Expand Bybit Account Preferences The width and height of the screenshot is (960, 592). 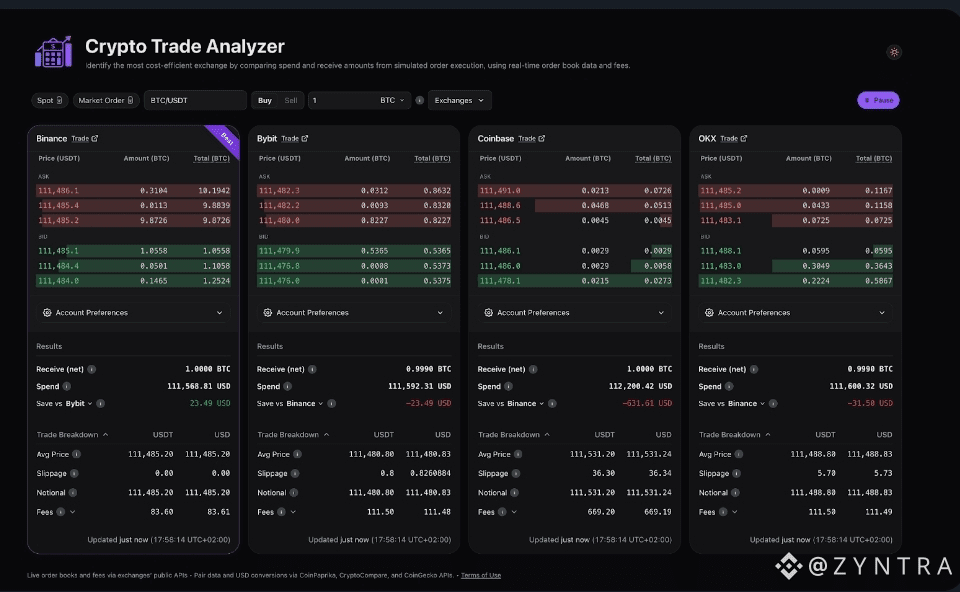[x=354, y=313]
